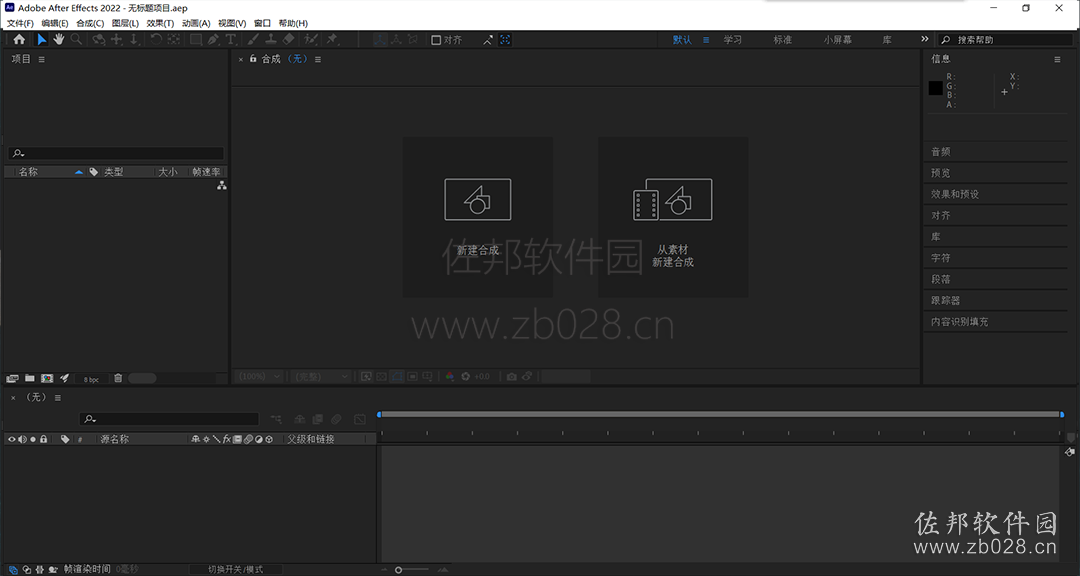The image size is (1080, 576).
Task: Create a new folder in Project panel
Action: (x=30, y=378)
